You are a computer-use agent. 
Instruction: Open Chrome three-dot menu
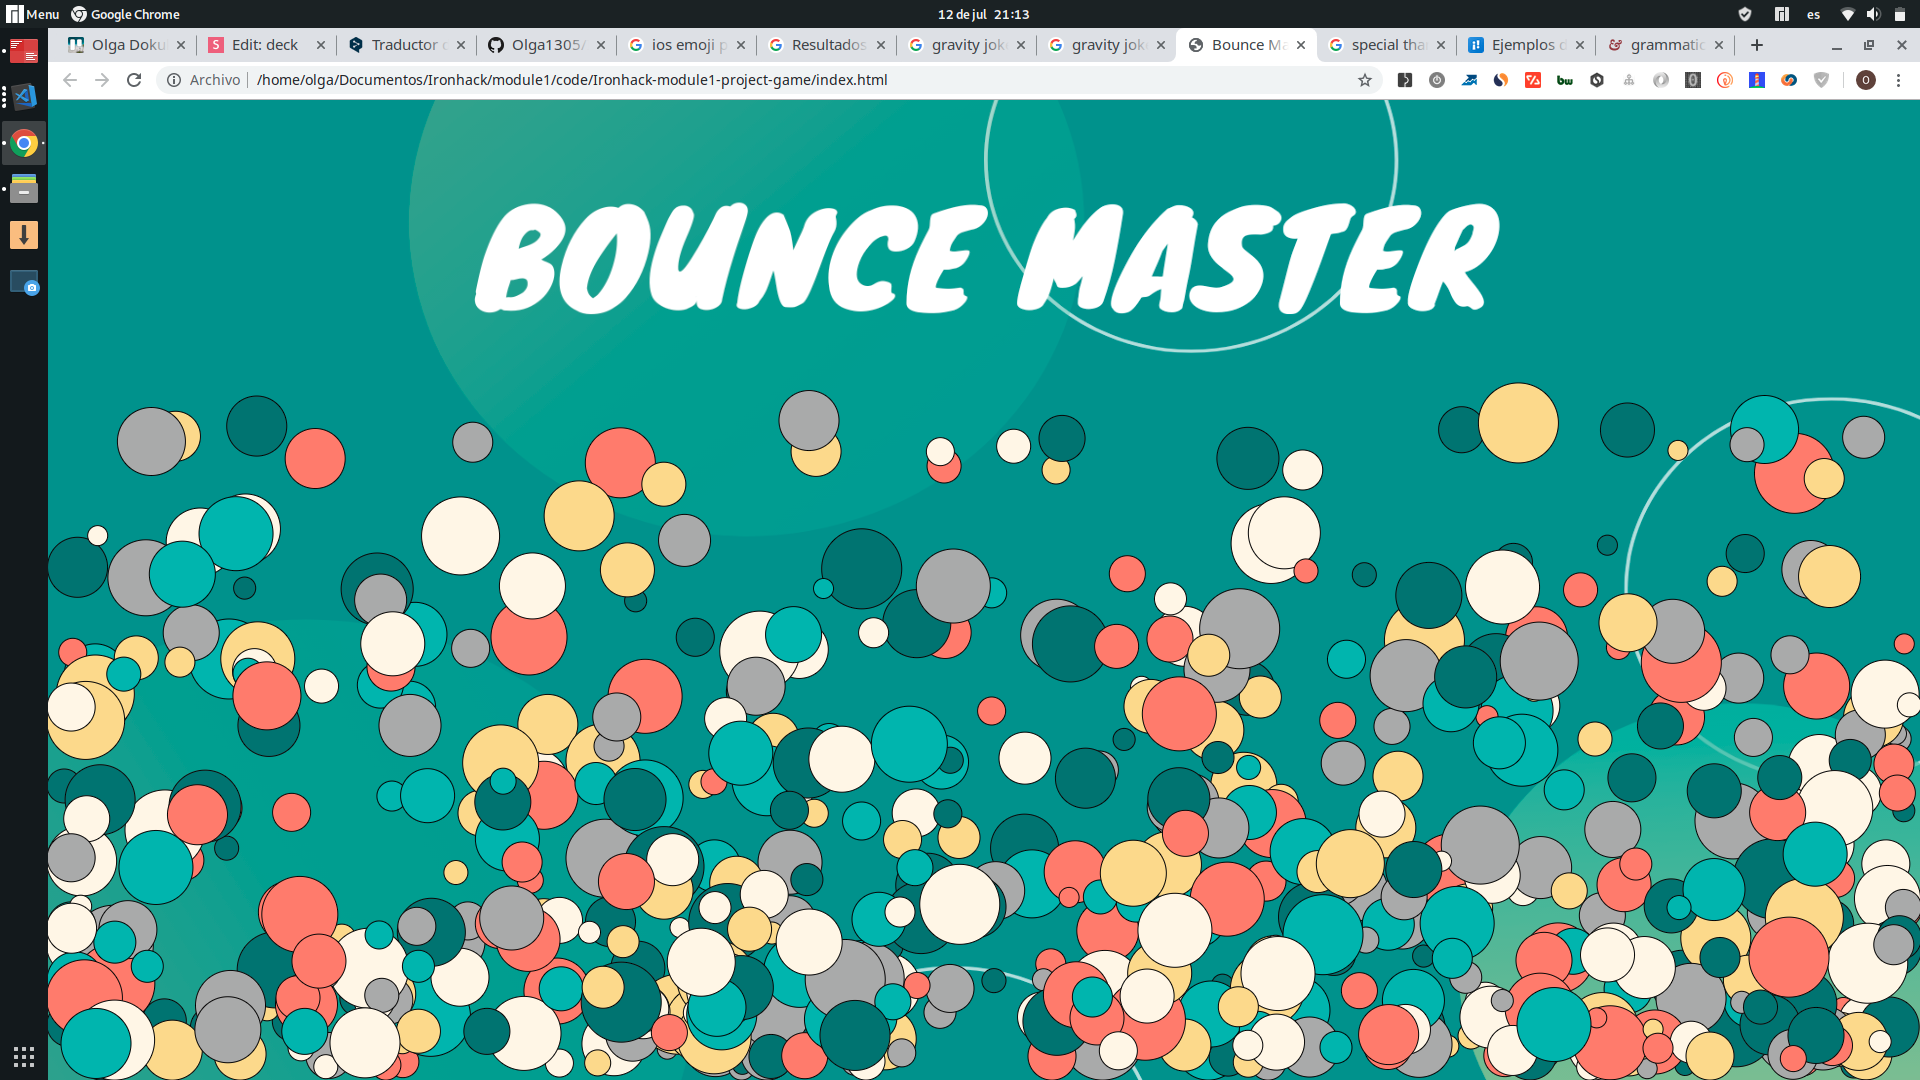click(x=1898, y=80)
